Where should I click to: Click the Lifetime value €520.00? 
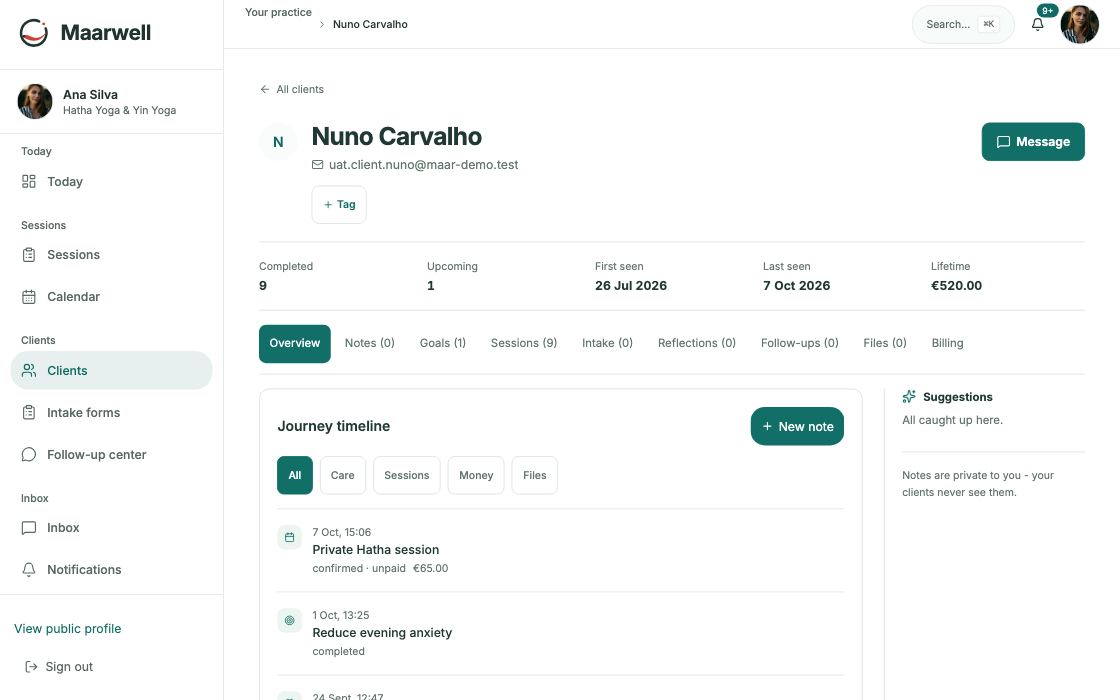[956, 286]
